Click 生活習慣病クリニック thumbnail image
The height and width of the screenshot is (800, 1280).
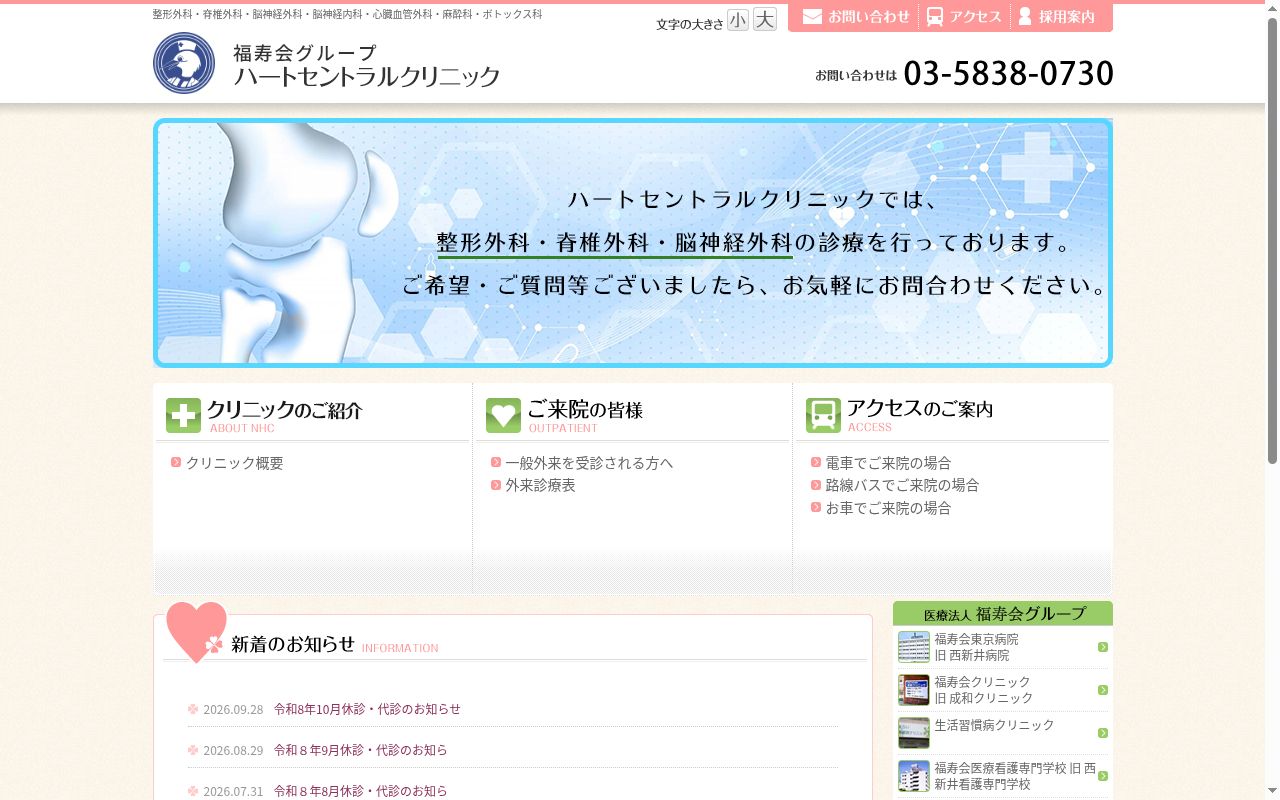click(x=914, y=733)
